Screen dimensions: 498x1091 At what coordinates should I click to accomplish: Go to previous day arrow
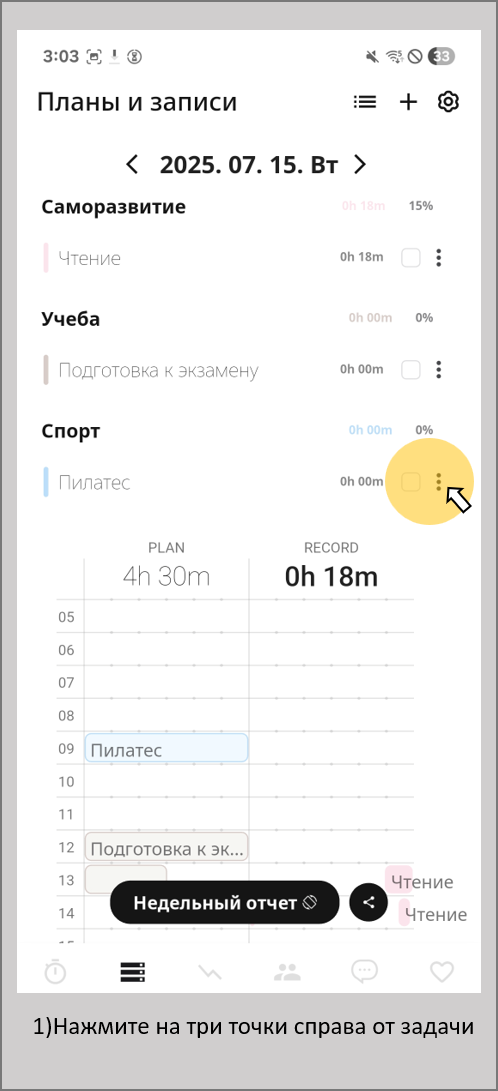click(132, 165)
